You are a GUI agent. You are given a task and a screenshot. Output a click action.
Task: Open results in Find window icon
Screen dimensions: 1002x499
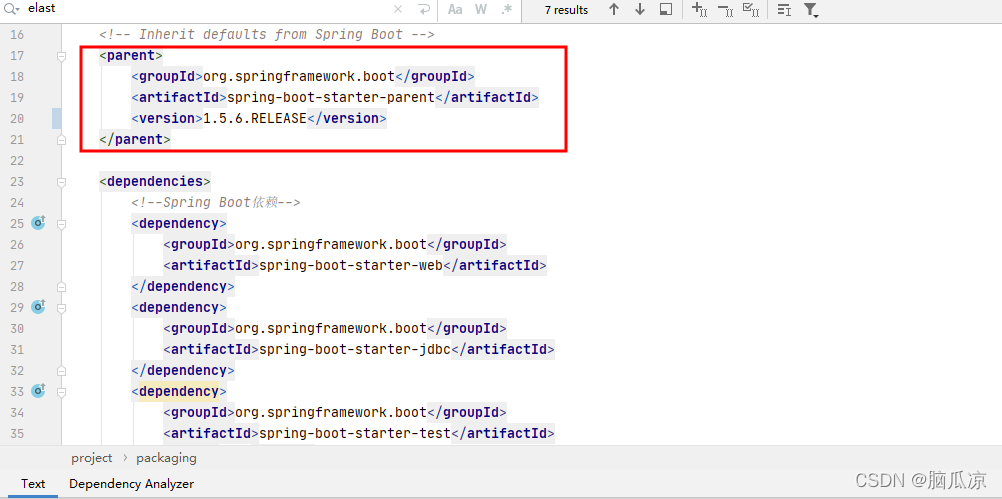tap(666, 10)
